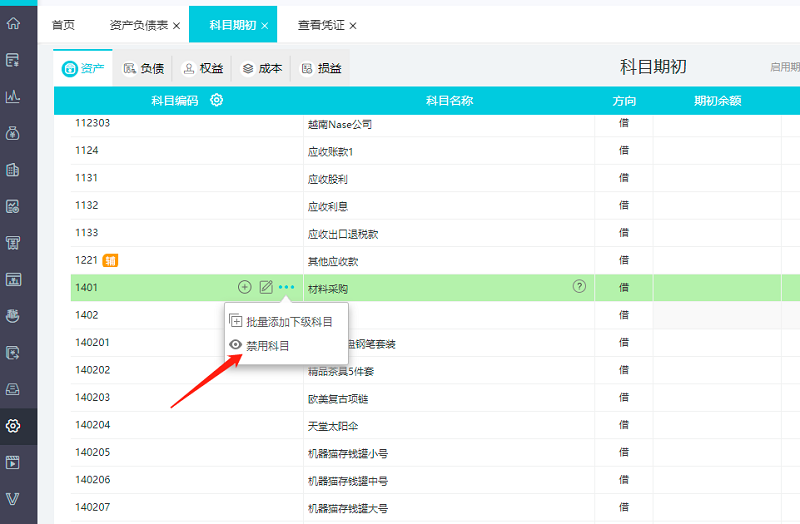The width and height of the screenshot is (800, 524).
Task: Open the invoice receipt icon in sidebar
Action: [13, 243]
